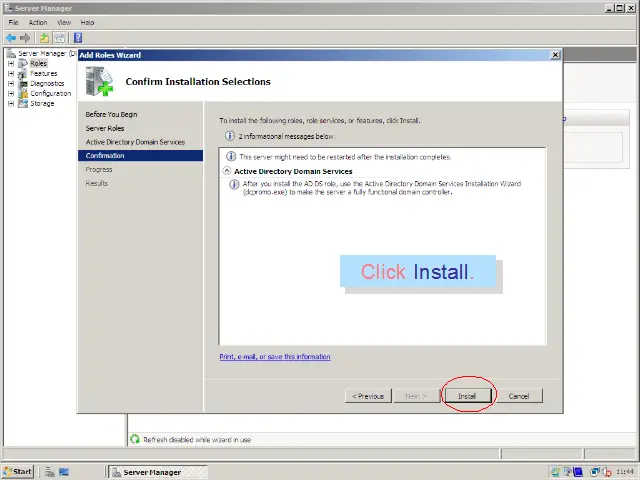Image resolution: width=640 pixels, height=480 pixels.
Task: Click the '2 informational messages below' text
Action: click(286, 136)
